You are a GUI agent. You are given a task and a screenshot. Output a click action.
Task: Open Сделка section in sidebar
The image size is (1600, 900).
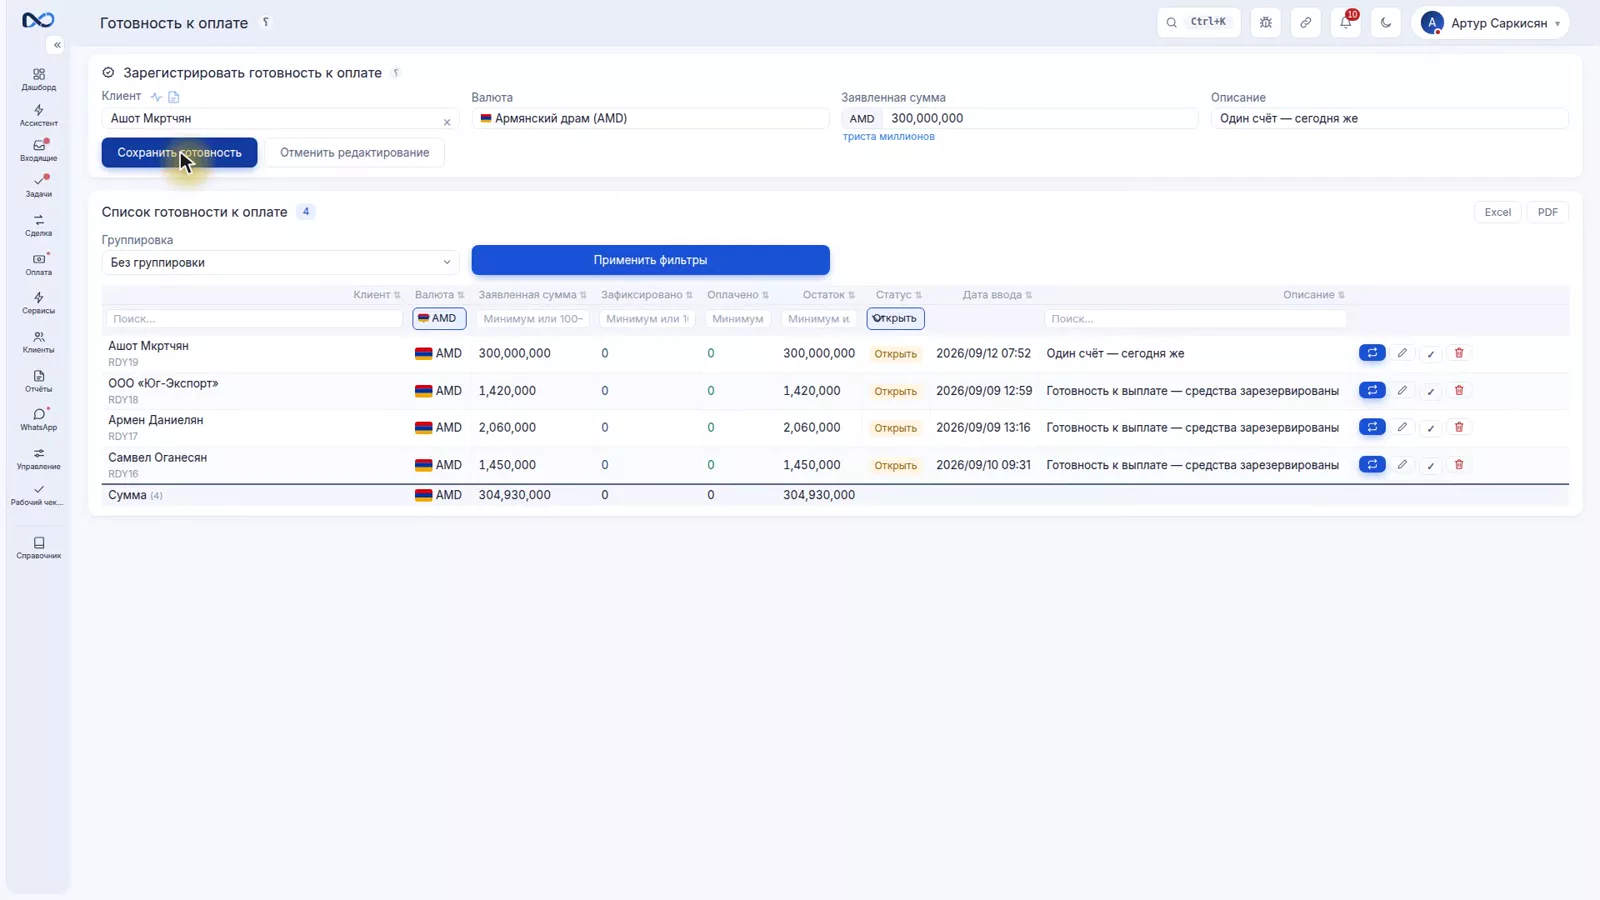click(x=38, y=225)
